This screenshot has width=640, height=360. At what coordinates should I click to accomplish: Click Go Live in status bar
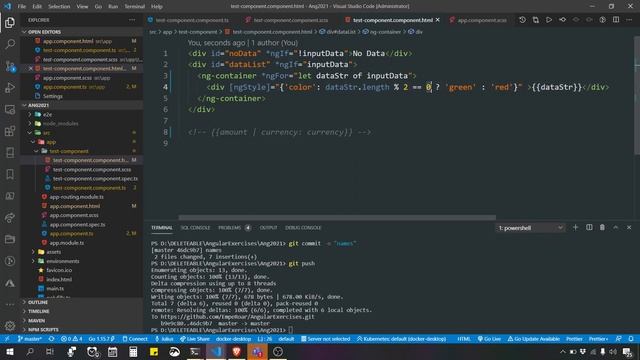[x=489, y=339]
